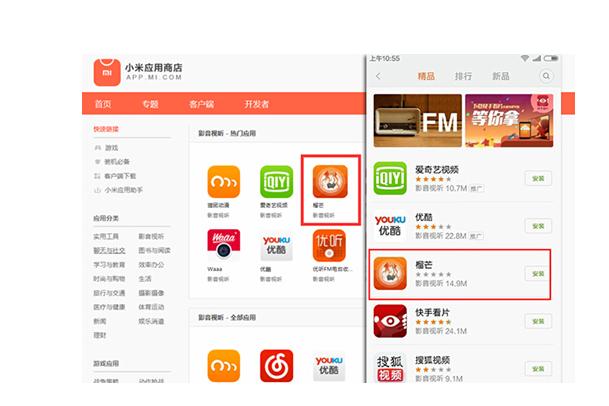Open the orange arc app icon in hot apps section
Viewport: 609px width, 406px height.
[223, 181]
